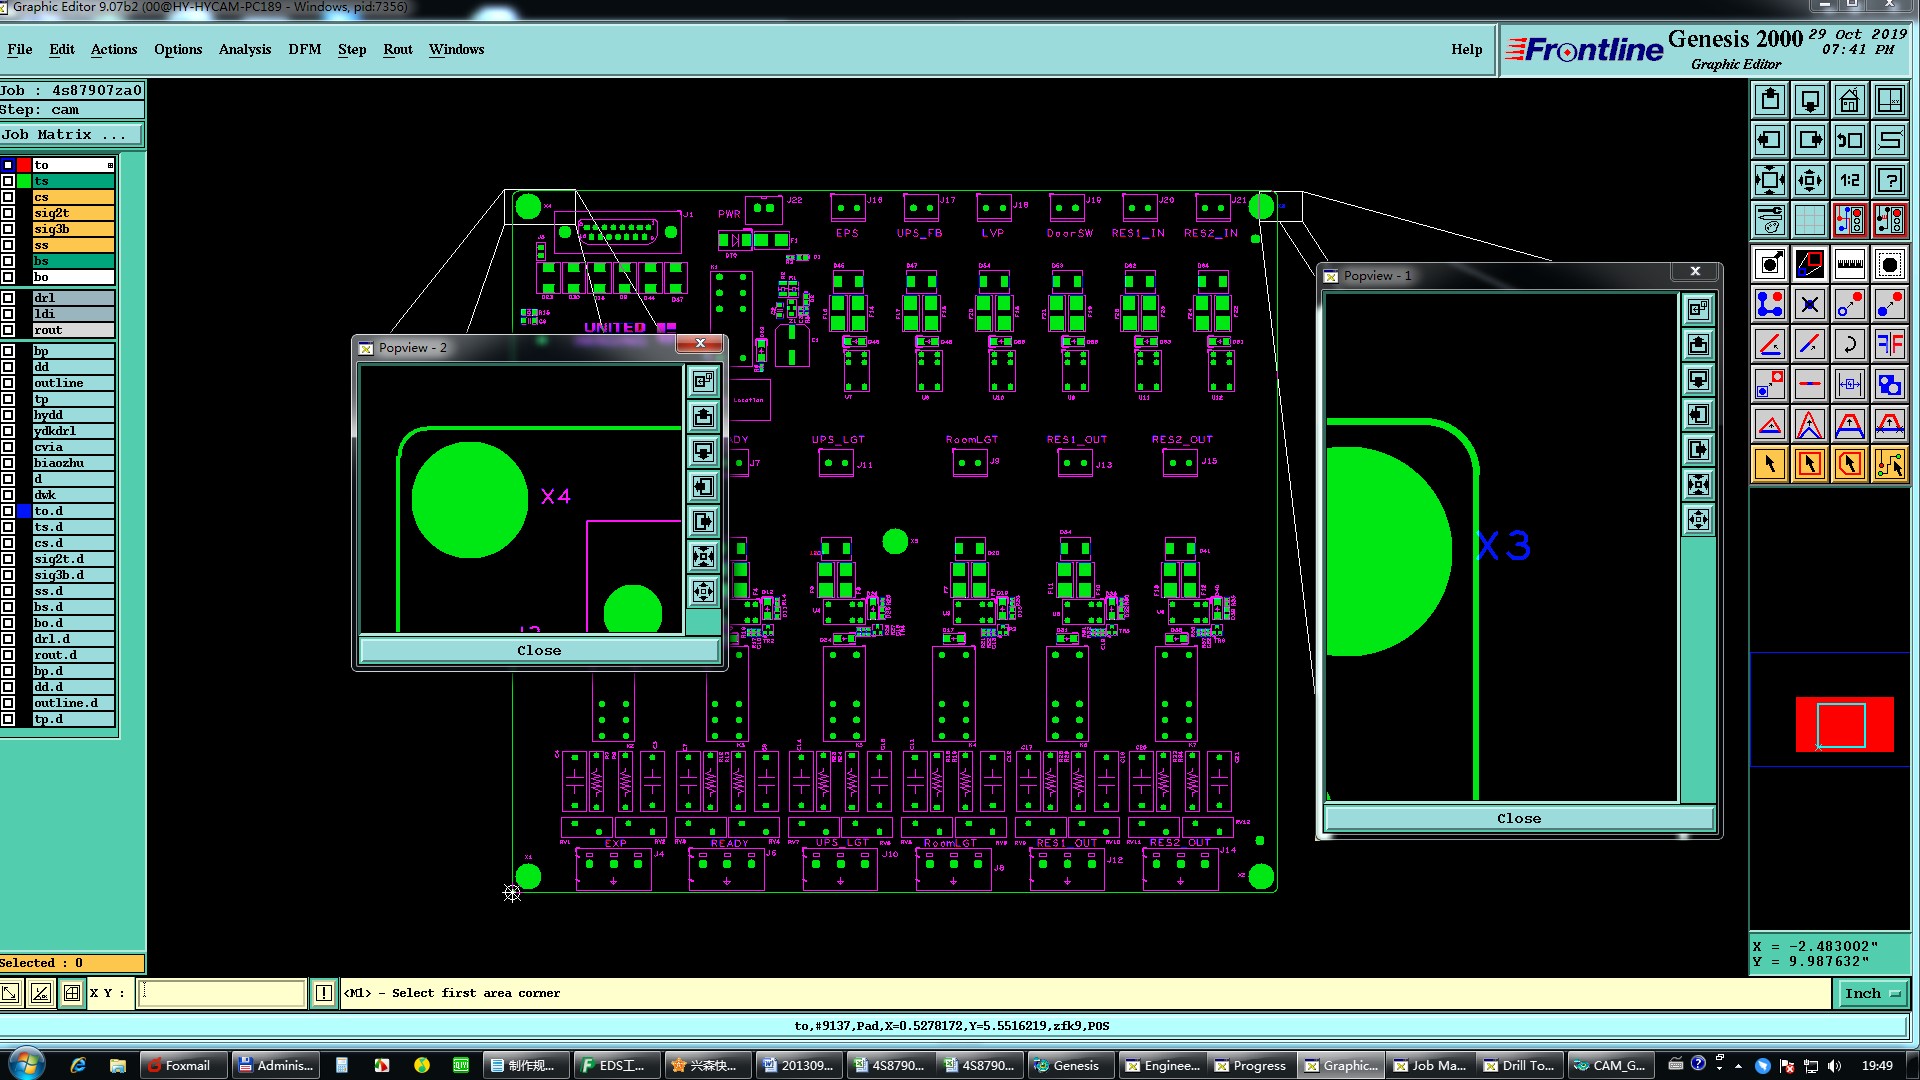Open the Windows menu
Screen dimensions: 1920x1080
[x=457, y=49]
